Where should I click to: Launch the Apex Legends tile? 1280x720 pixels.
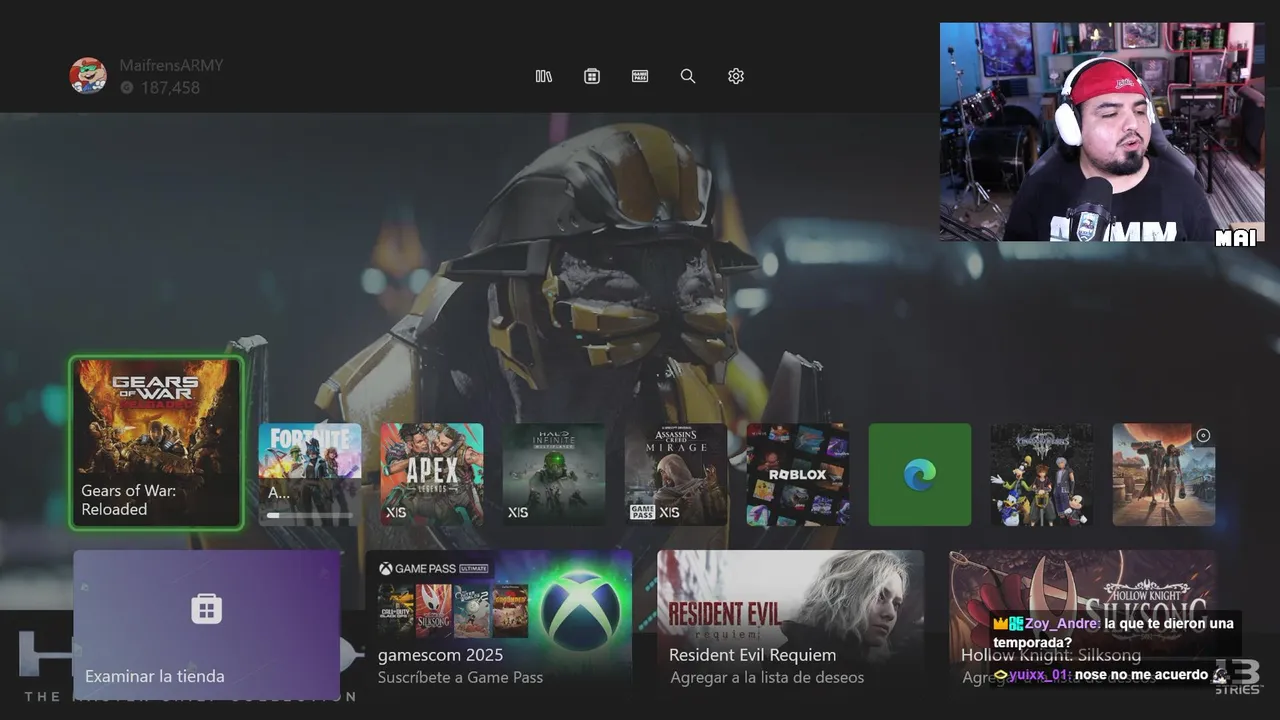coord(432,474)
